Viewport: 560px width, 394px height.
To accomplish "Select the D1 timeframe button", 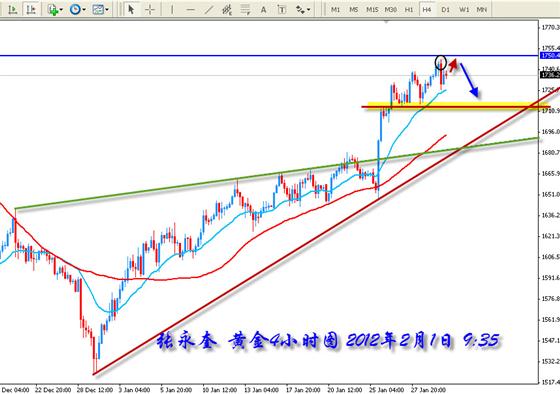I will 445,10.
